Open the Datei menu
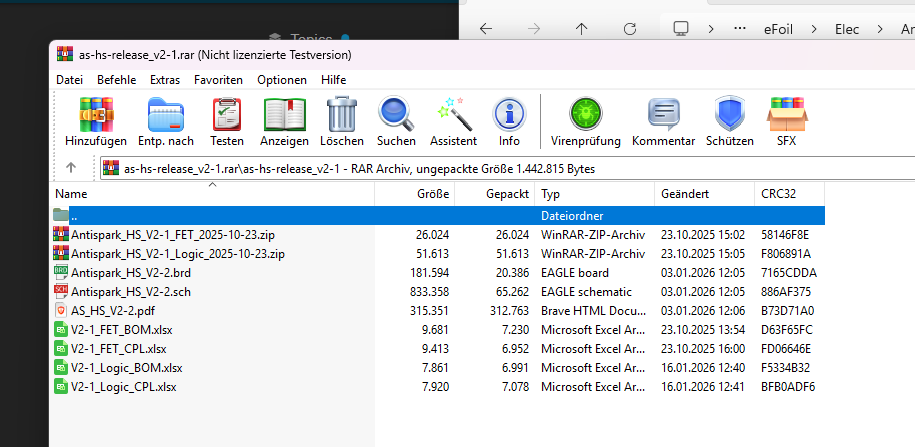 click(x=69, y=79)
